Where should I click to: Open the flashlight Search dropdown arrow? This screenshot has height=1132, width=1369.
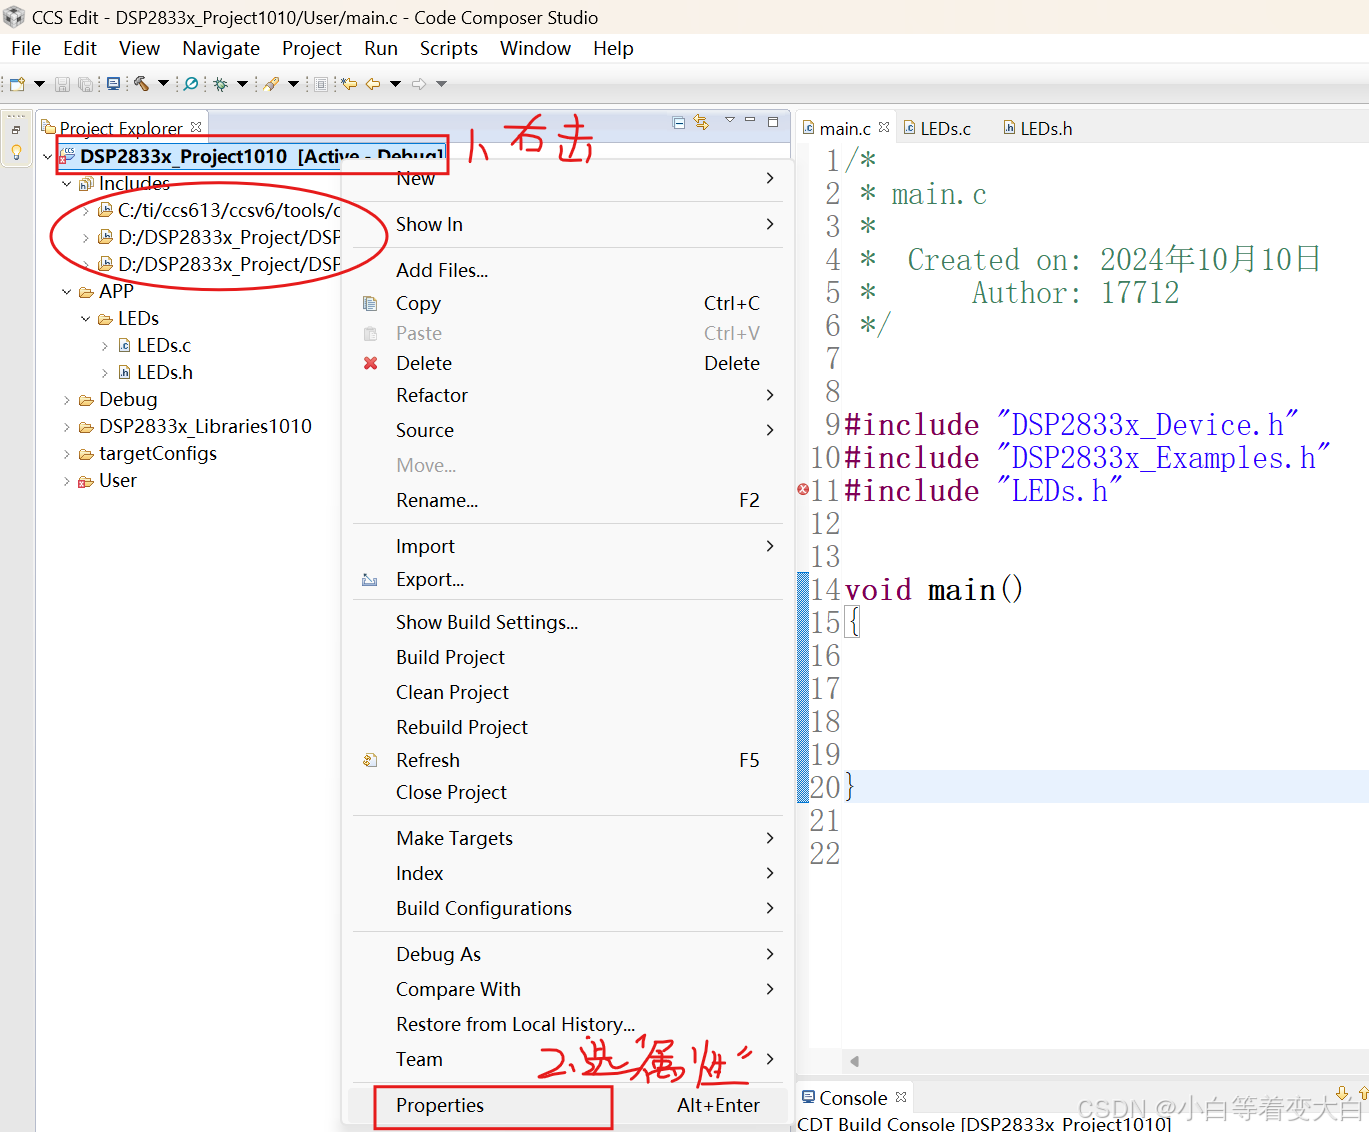click(x=293, y=84)
